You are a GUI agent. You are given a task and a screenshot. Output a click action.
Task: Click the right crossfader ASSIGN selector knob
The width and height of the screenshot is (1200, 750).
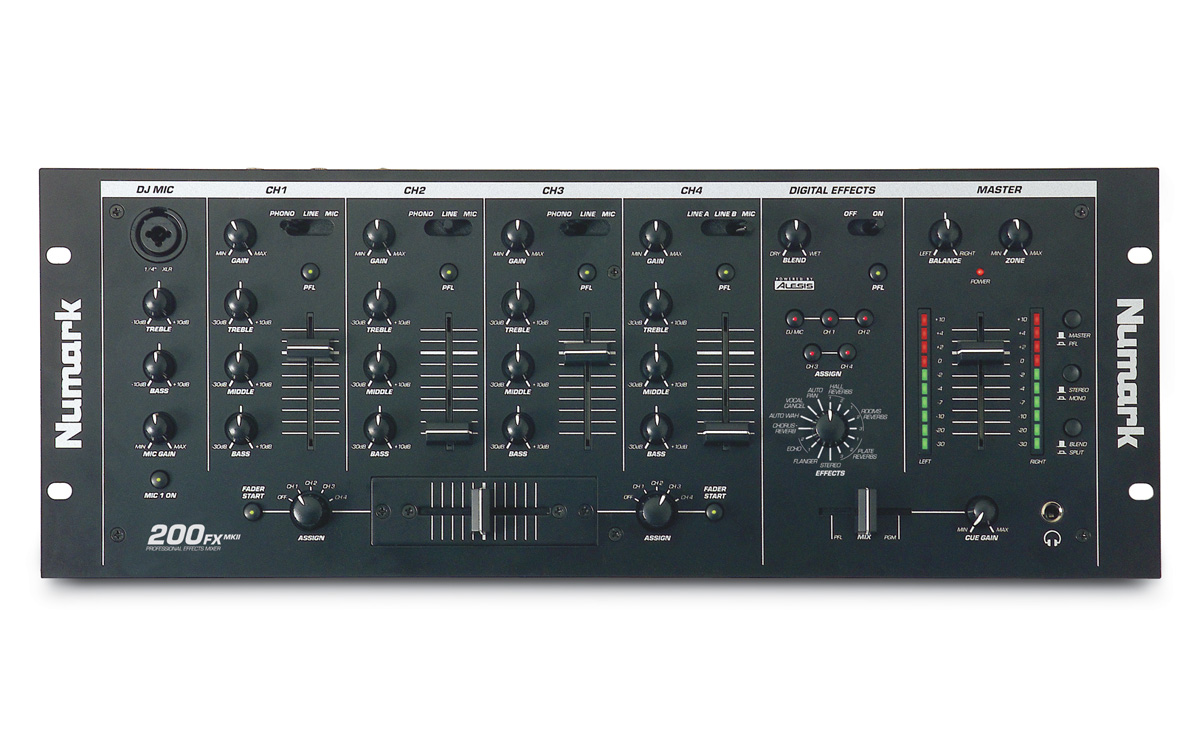click(x=656, y=512)
